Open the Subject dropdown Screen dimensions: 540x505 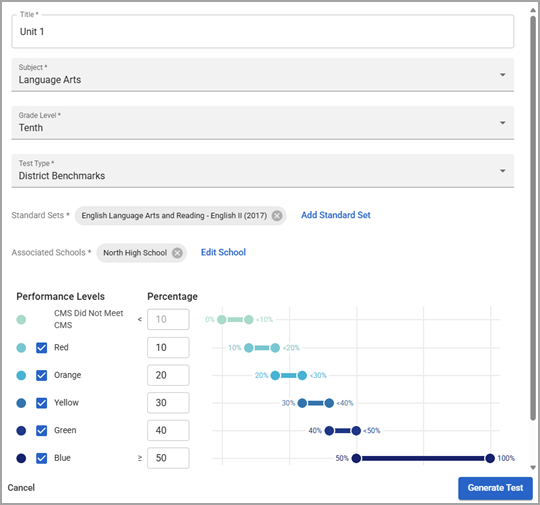[x=263, y=75]
